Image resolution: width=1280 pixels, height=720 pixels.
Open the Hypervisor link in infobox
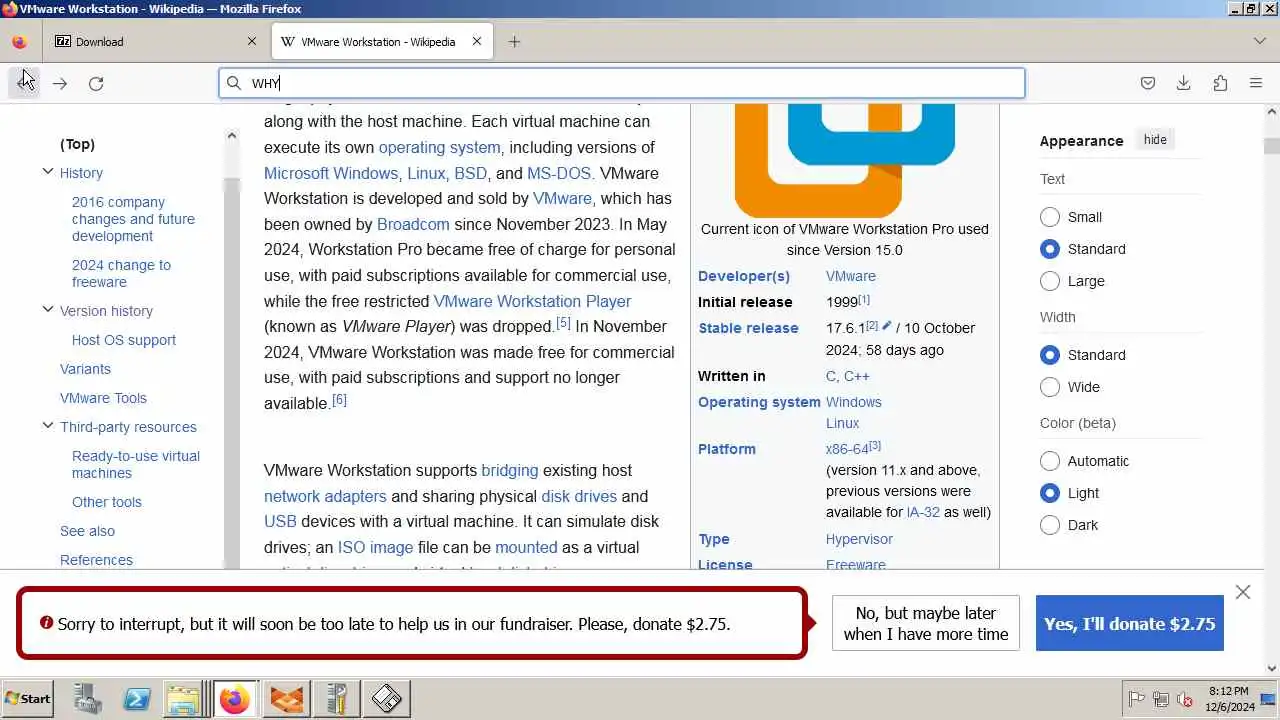[859, 539]
